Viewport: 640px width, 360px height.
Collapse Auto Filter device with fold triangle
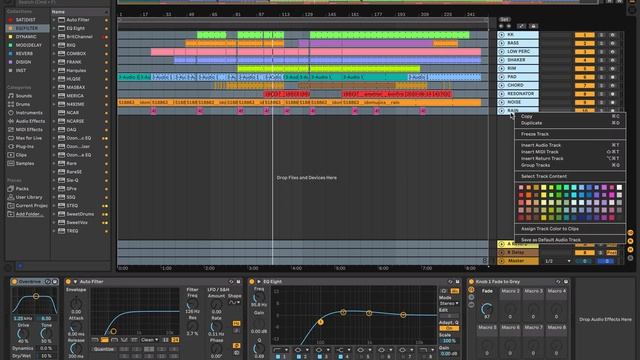pyautogui.click(x=75, y=282)
